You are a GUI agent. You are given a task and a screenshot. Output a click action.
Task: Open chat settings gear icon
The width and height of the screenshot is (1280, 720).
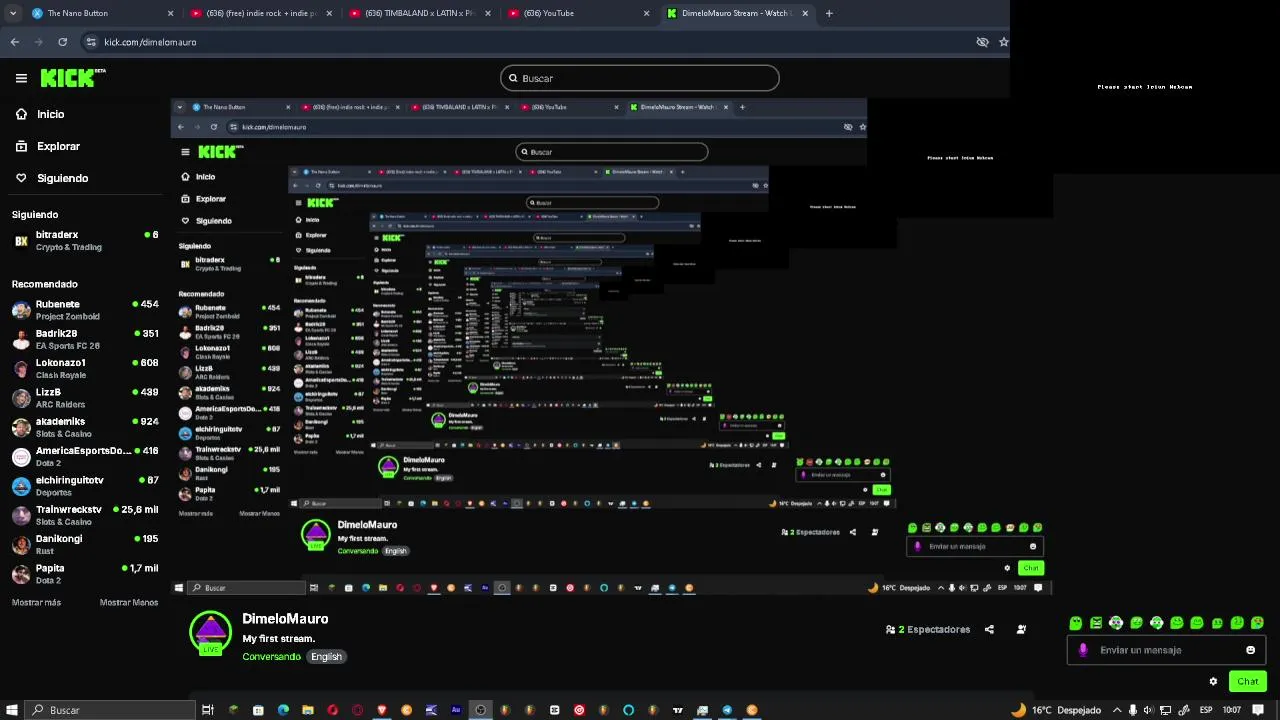(1213, 682)
